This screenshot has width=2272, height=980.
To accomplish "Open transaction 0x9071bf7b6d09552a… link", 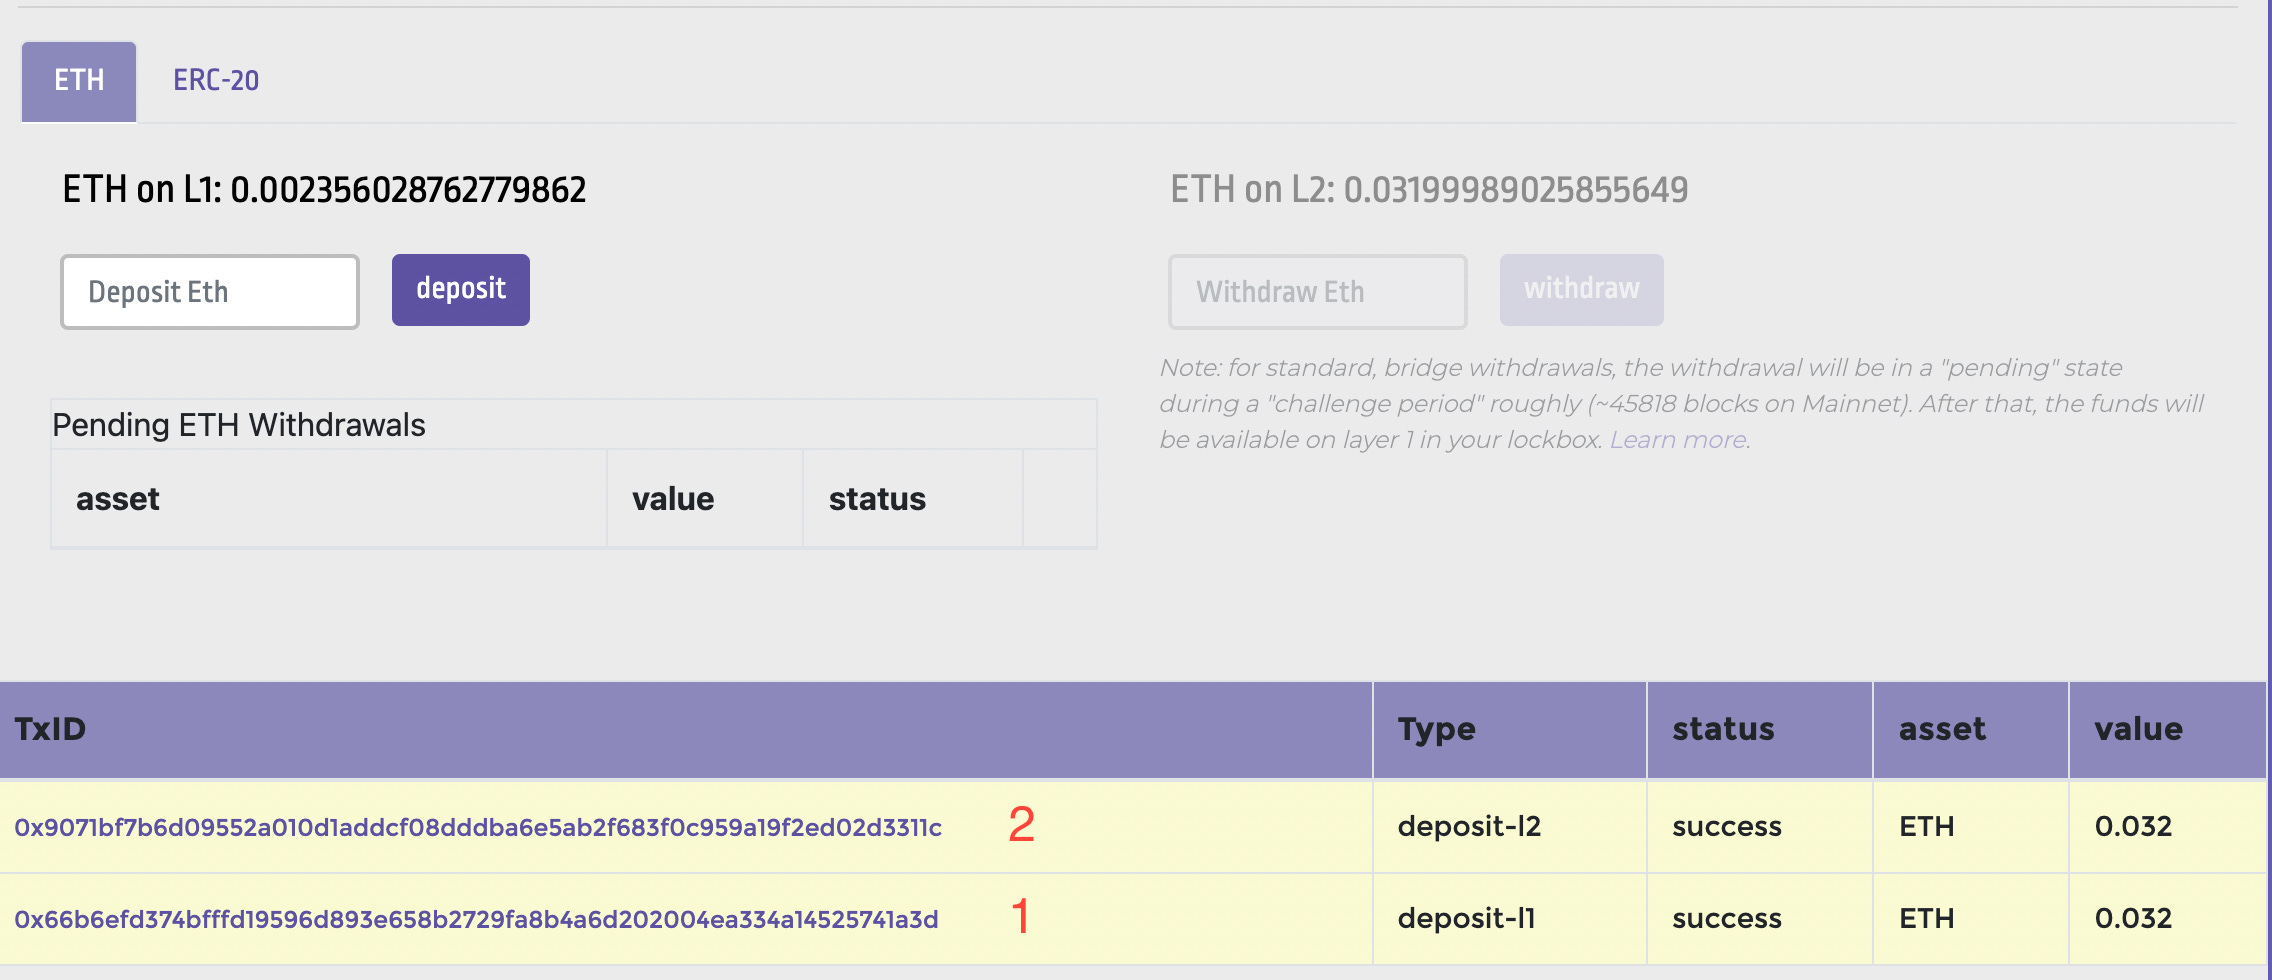I will (478, 828).
